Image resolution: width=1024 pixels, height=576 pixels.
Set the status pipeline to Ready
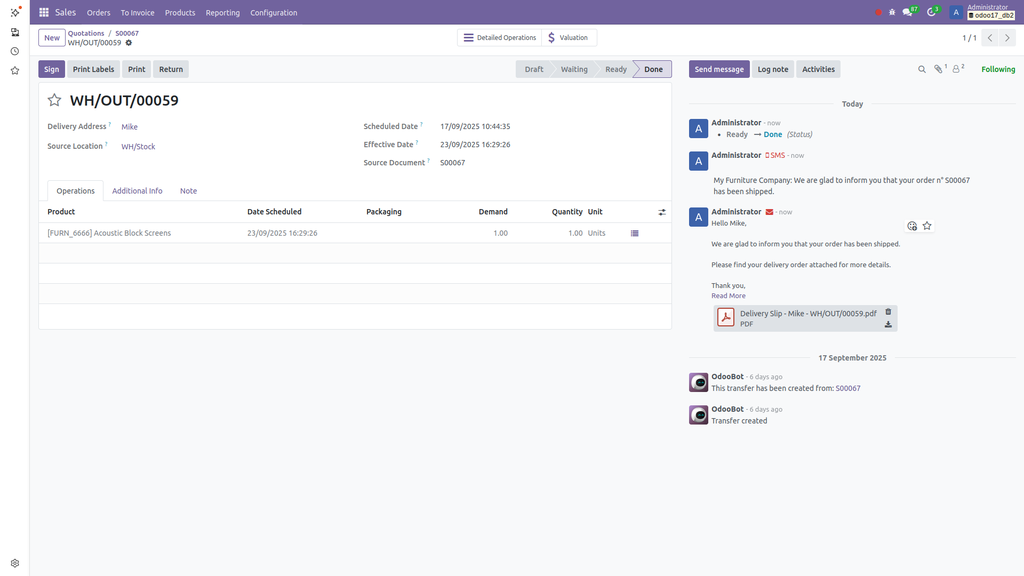616,69
